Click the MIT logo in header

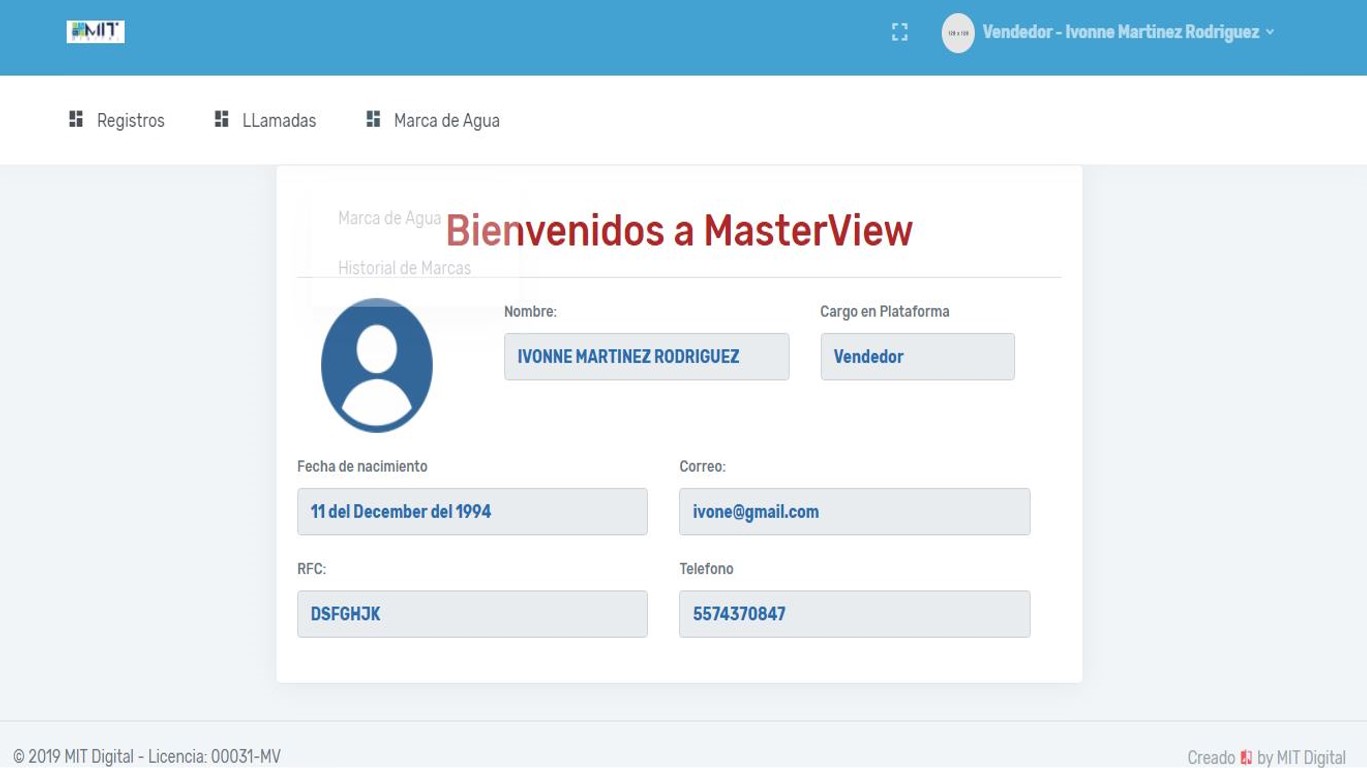coord(96,32)
